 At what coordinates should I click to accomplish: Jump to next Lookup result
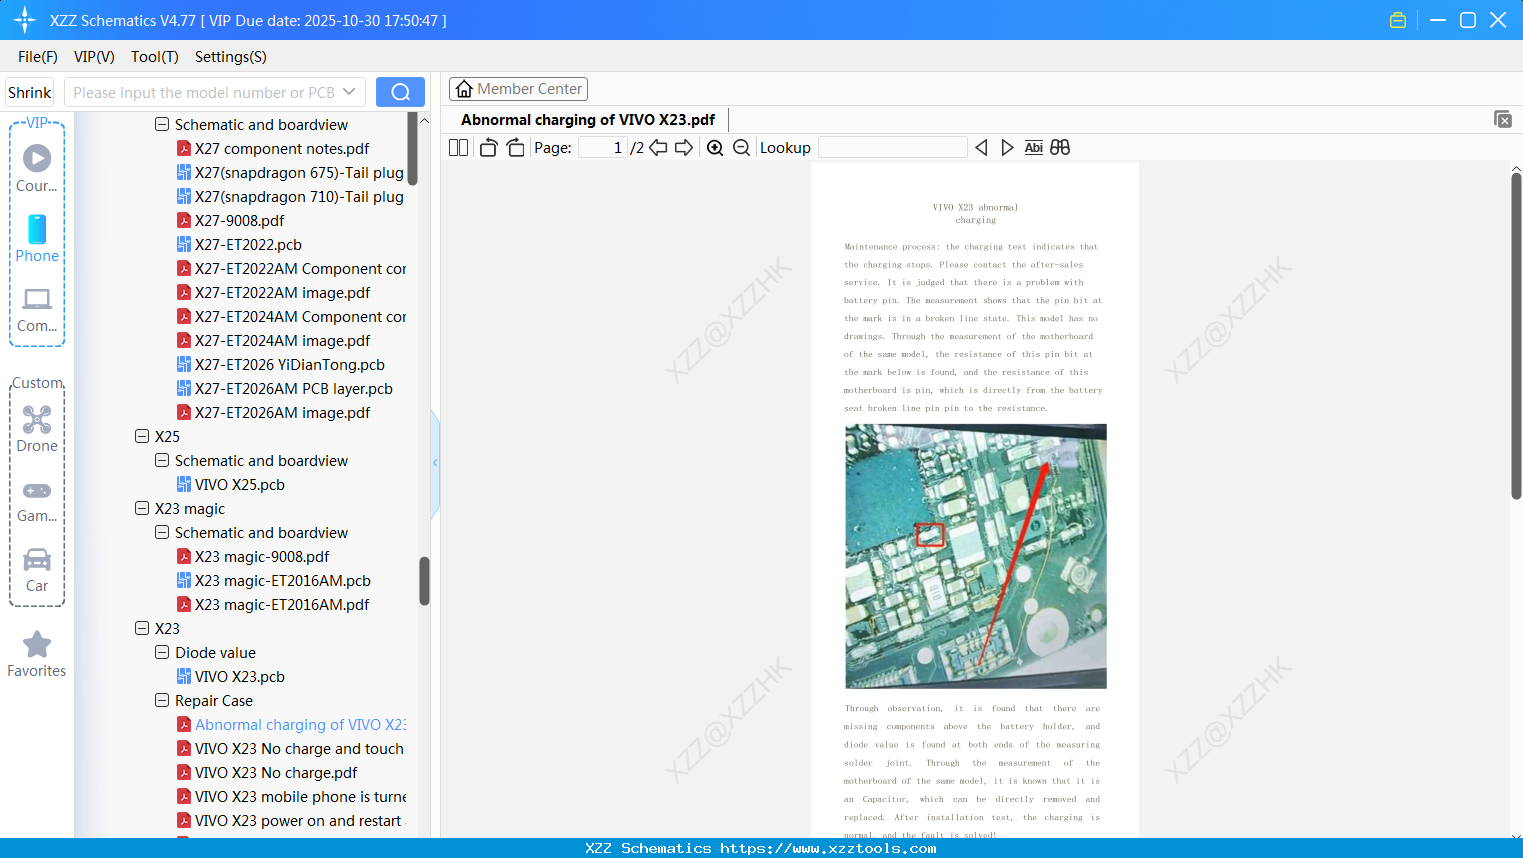pyautogui.click(x=1007, y=148)
